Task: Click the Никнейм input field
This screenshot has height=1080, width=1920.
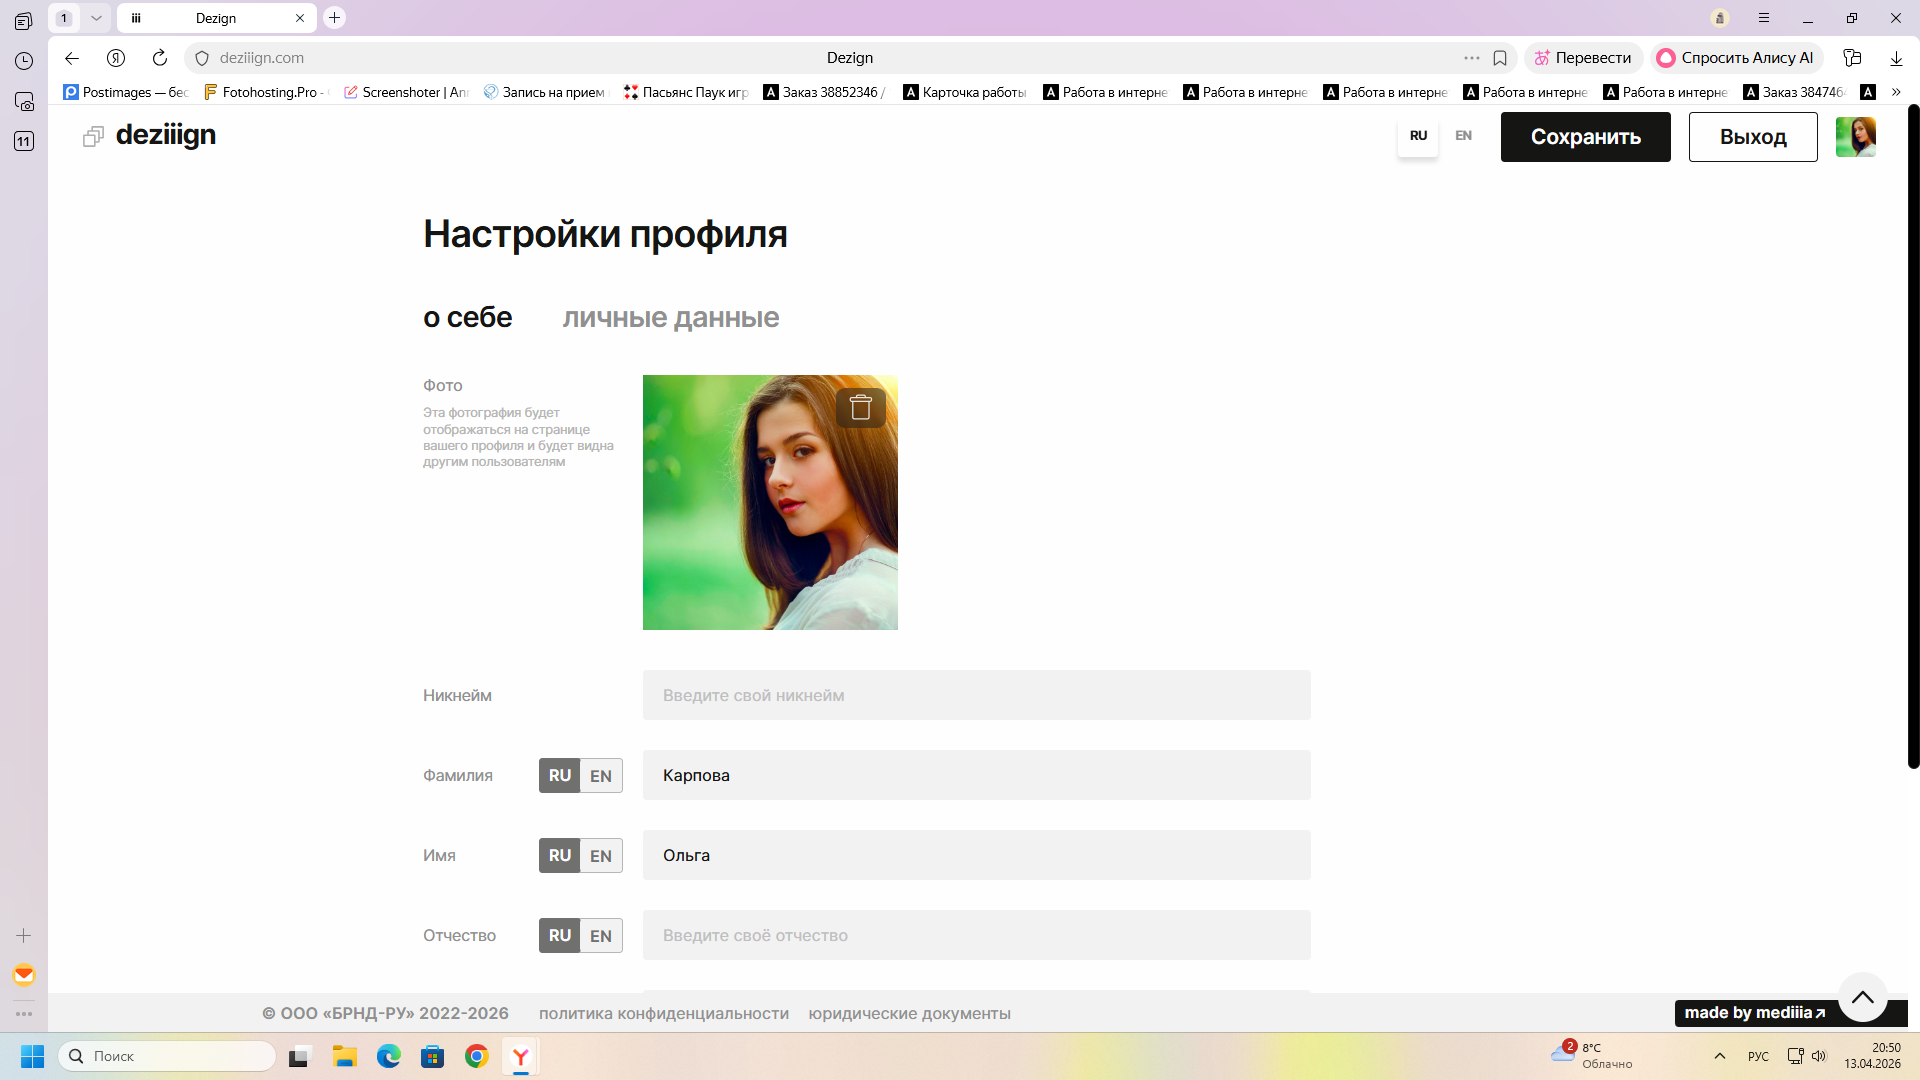Action: pyautogui.click(x=976, y=695)
